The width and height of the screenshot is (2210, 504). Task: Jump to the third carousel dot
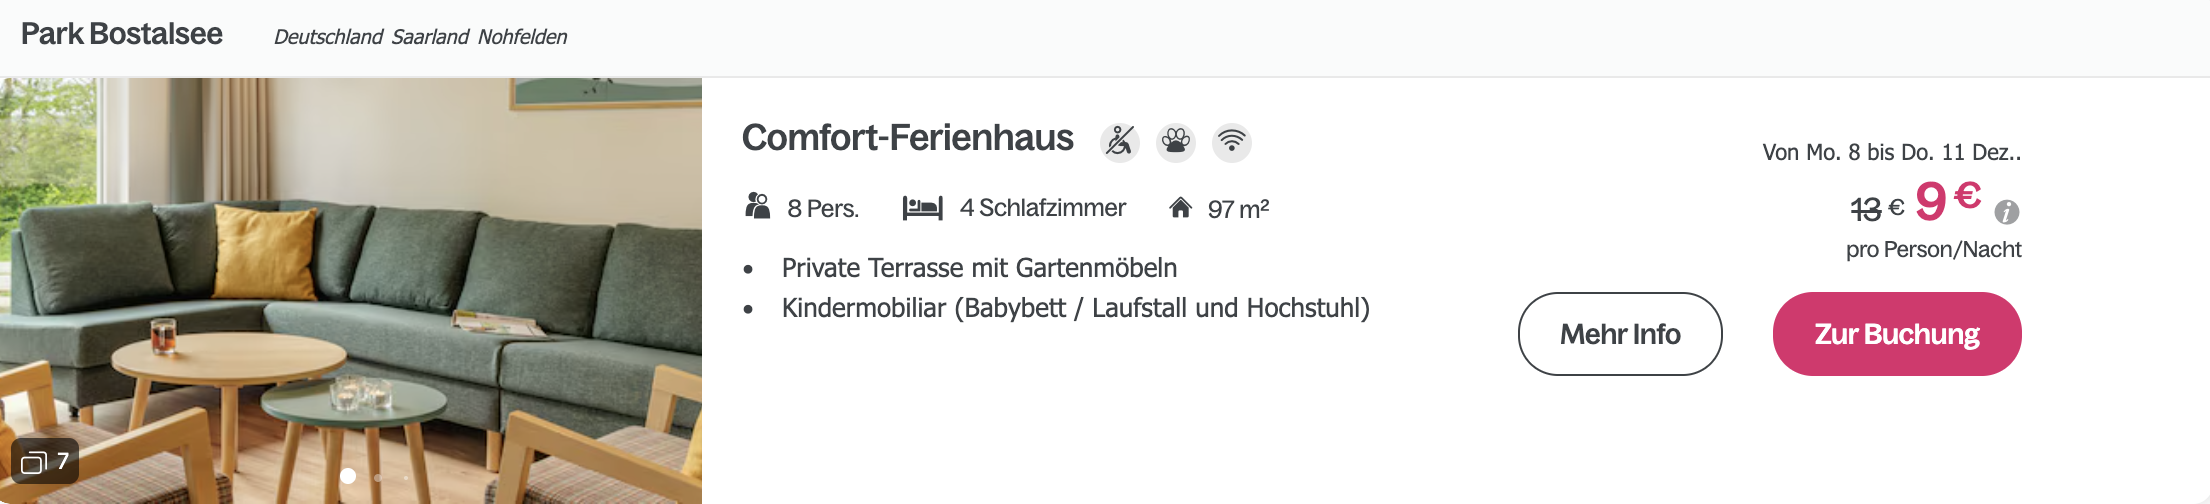coord(405,477)
